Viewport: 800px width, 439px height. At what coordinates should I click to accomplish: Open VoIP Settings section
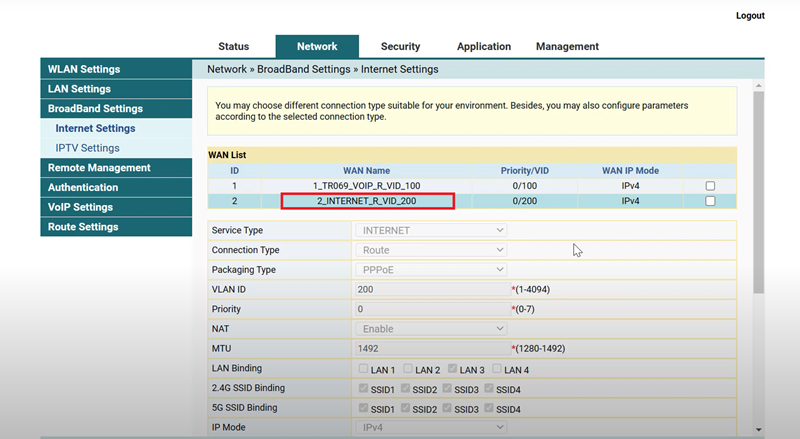point(80,207)
